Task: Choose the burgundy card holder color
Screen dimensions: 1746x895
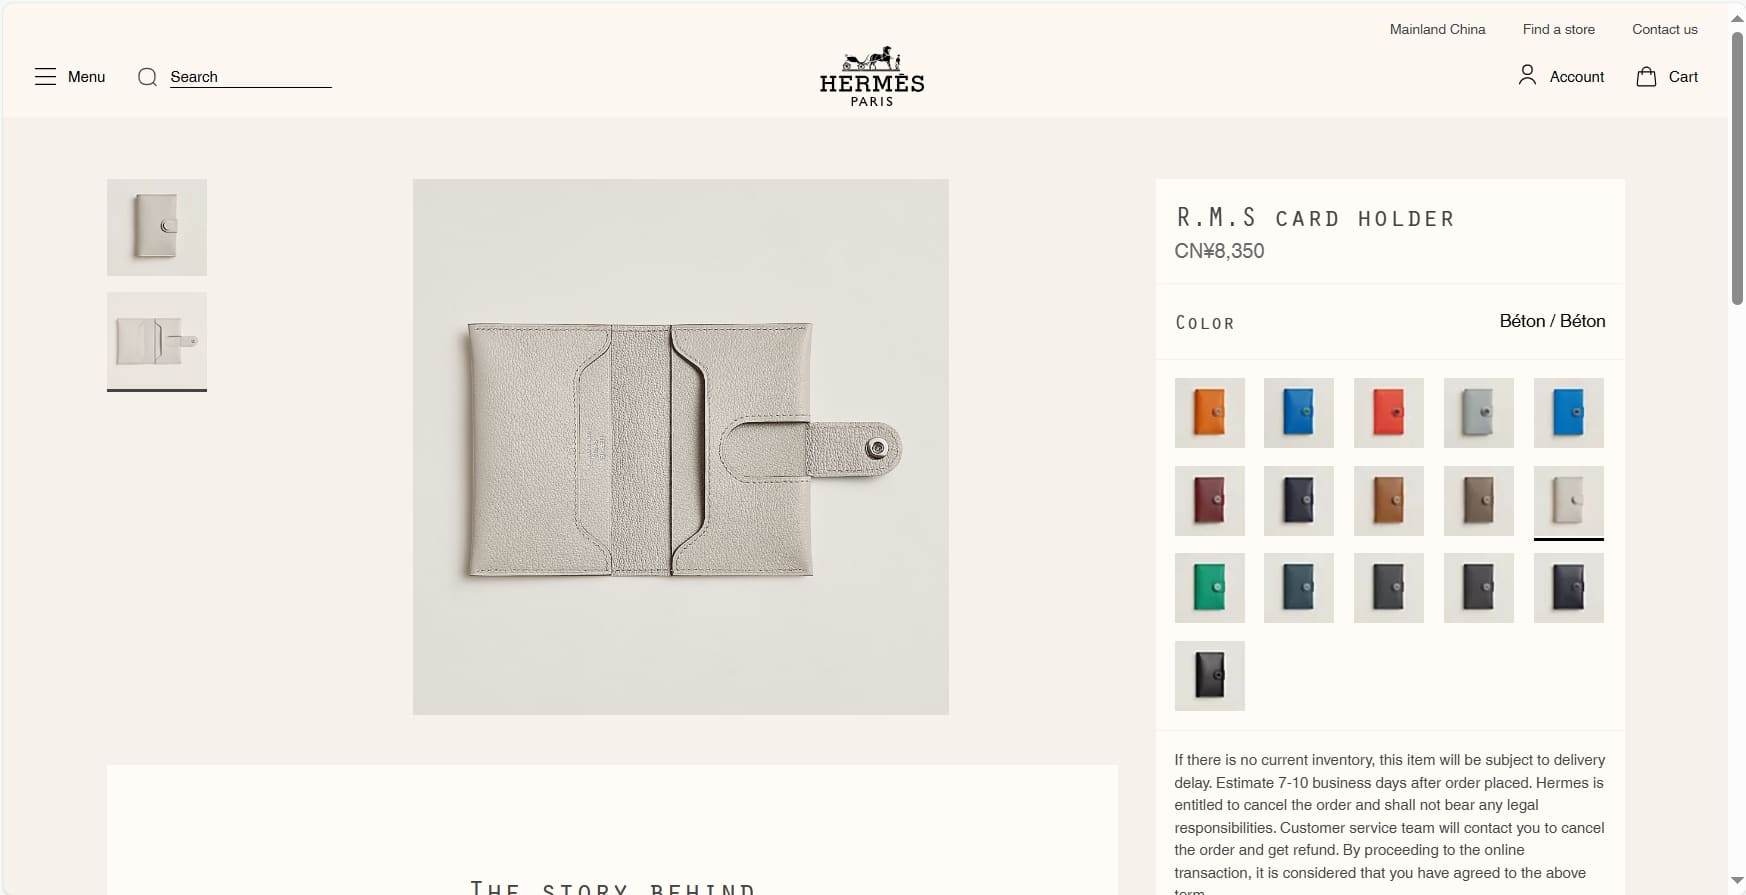Action: [1209, 500]
